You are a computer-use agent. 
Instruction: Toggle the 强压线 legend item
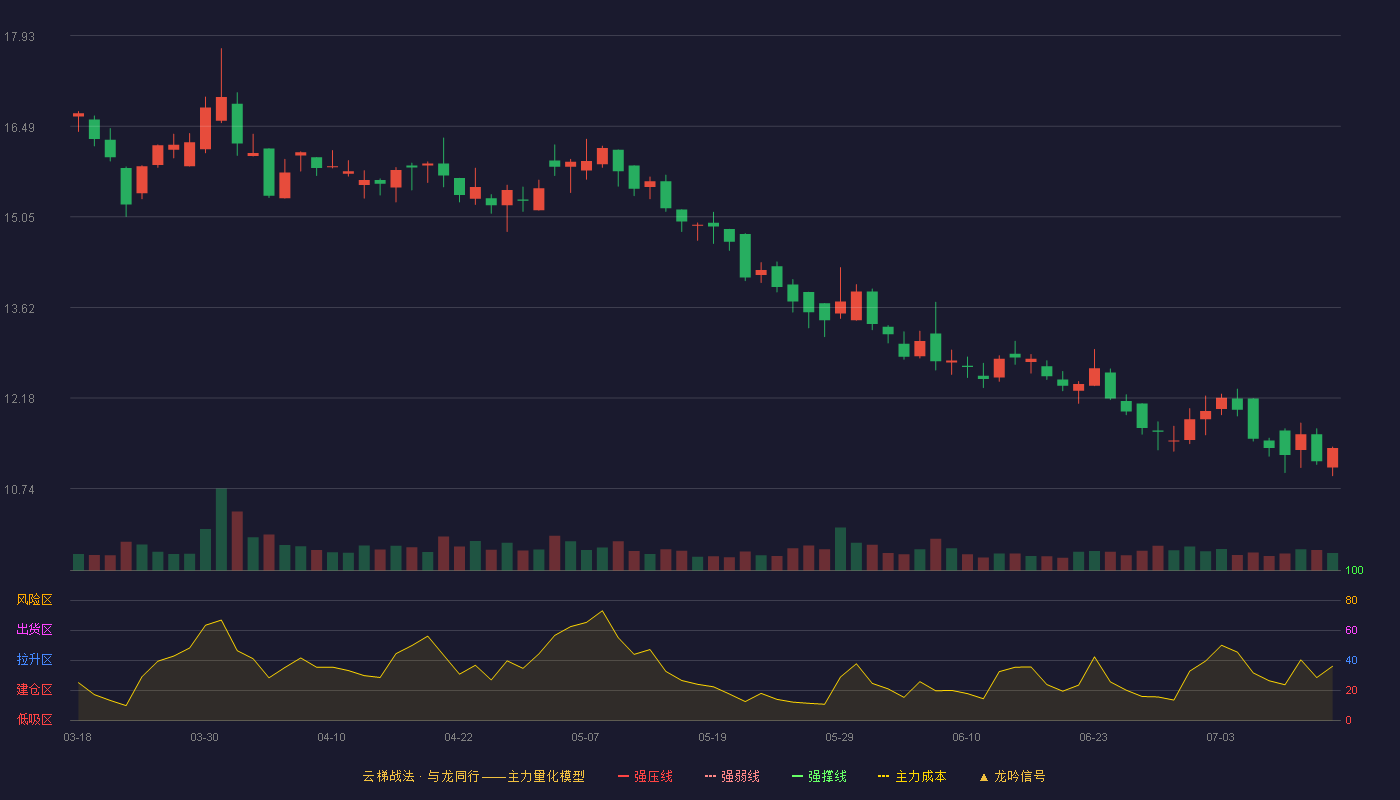pos(645,776)
